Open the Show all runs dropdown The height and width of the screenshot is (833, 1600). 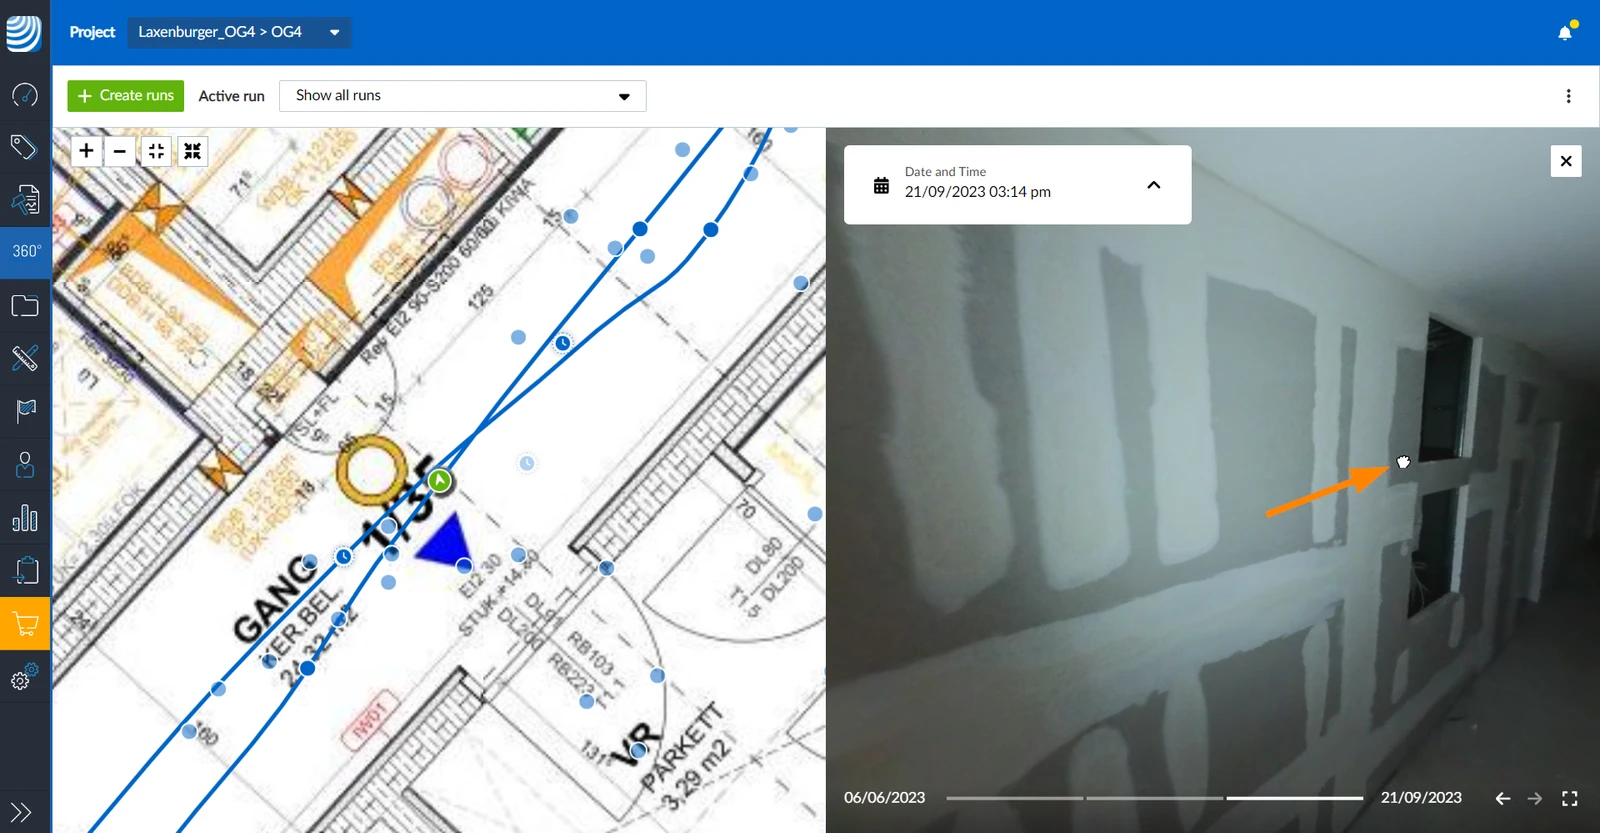(x=463, y=96)
